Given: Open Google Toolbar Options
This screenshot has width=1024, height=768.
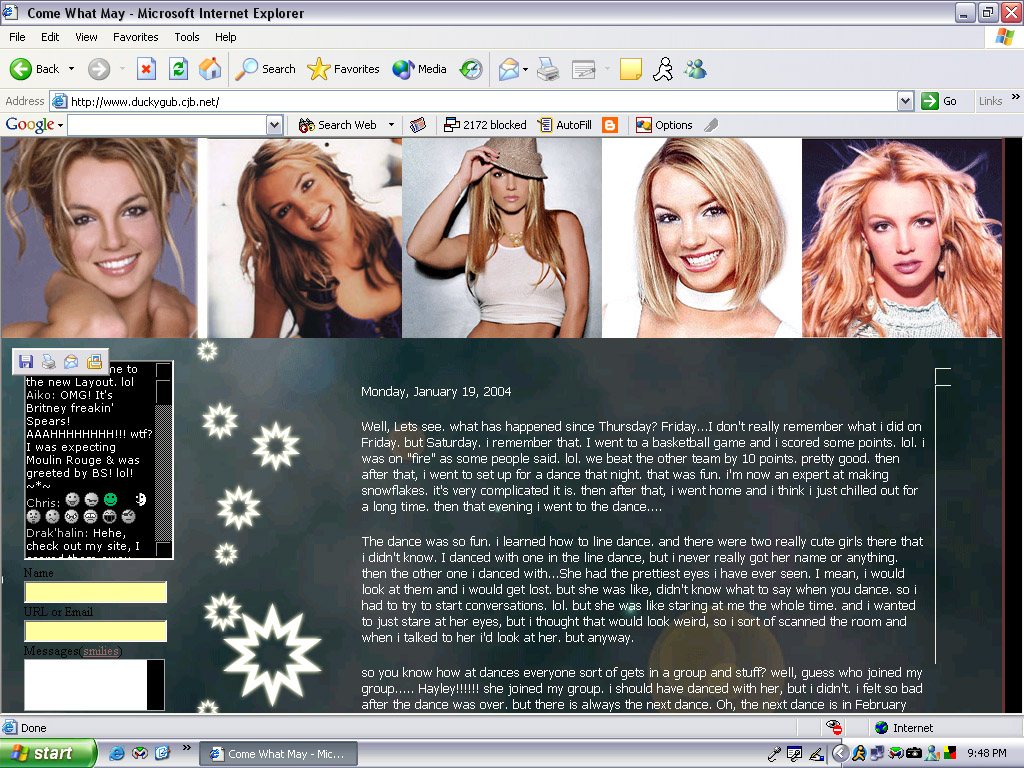Looking at the screenshot, I should [664, 125].
